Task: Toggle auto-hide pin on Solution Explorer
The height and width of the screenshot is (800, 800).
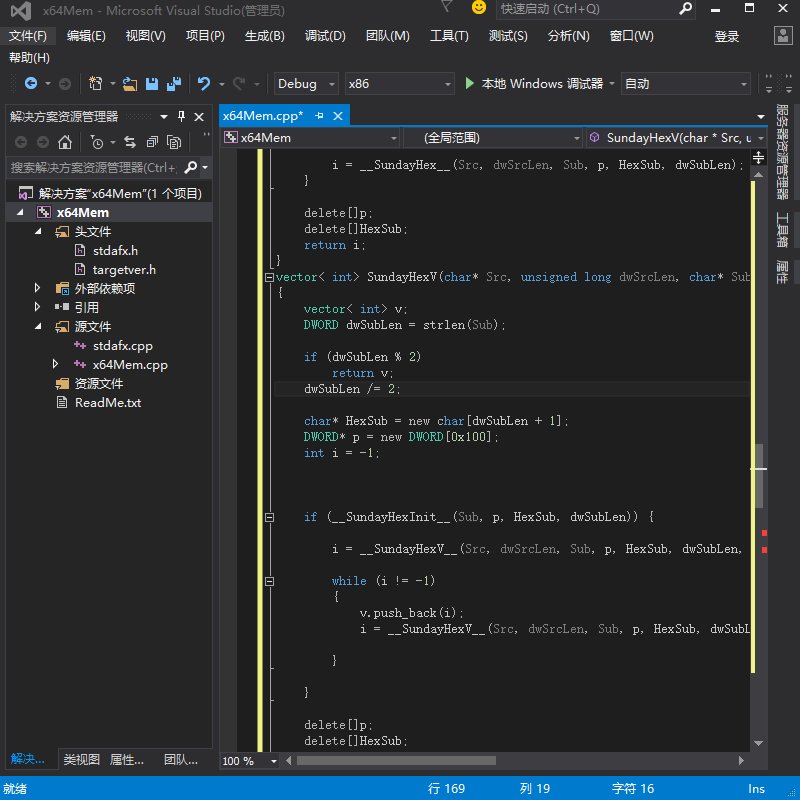Action: 181,116
